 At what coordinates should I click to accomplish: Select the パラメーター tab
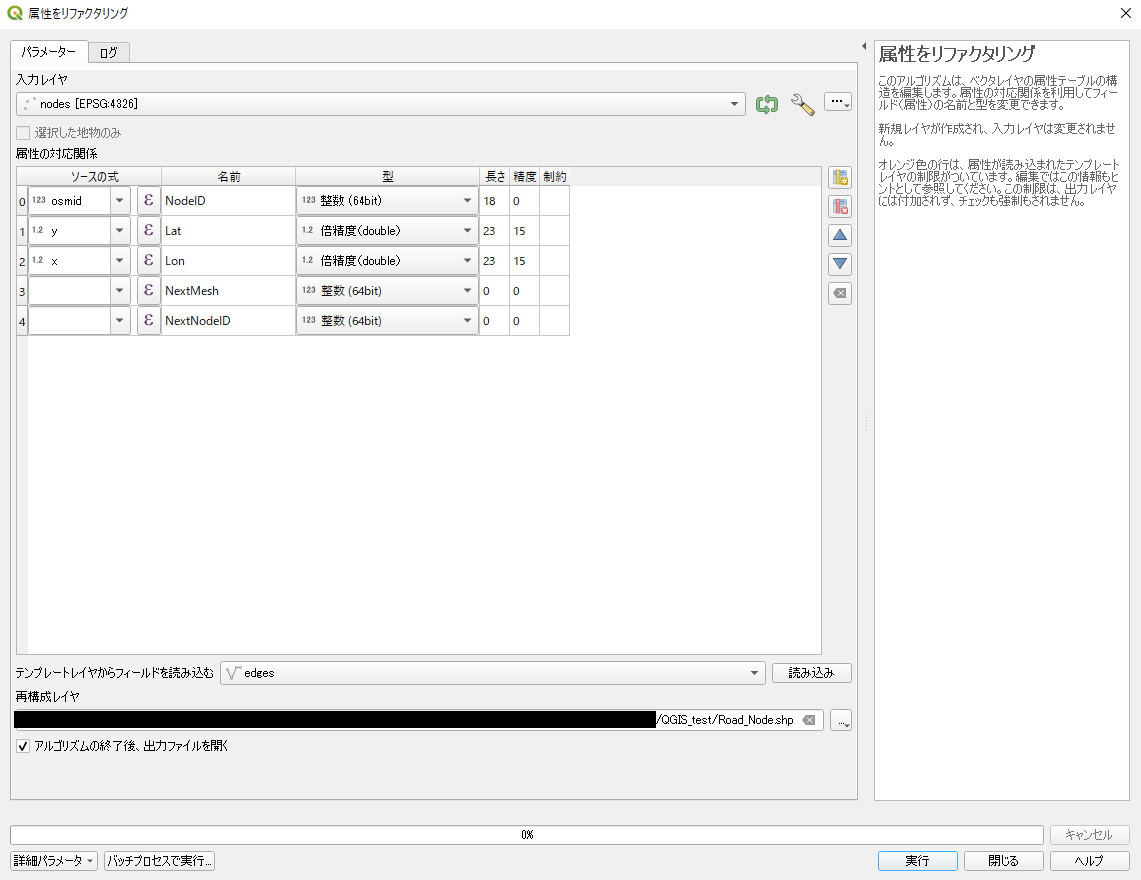coord(48,52)
